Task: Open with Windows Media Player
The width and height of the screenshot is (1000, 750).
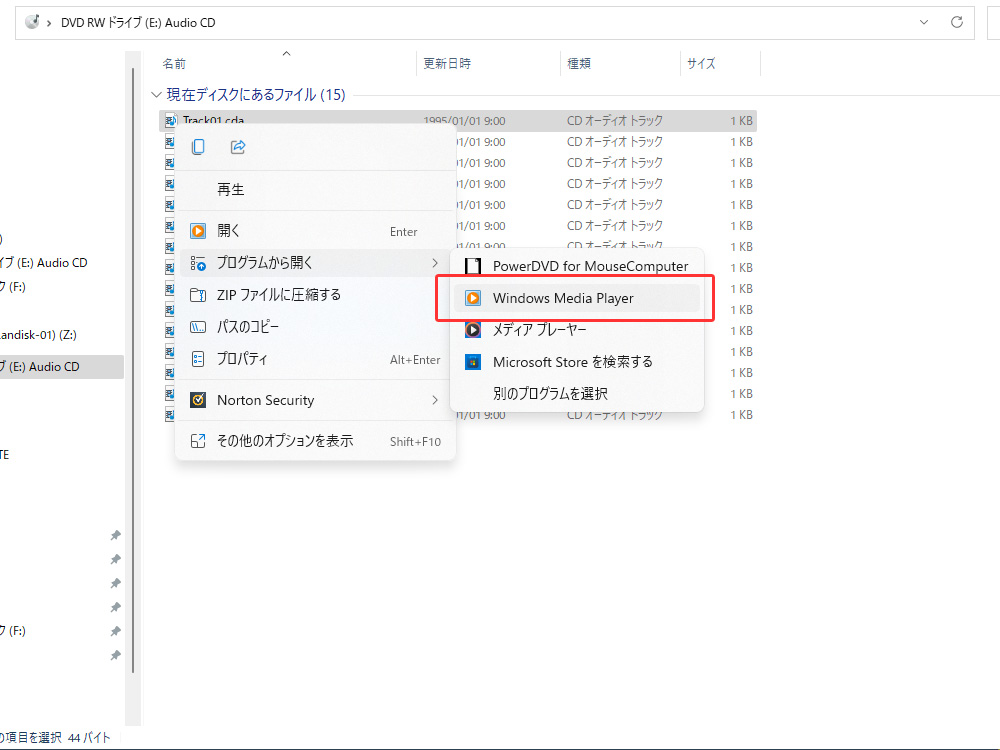Action: pyautogui.click(x=577, y=298)
